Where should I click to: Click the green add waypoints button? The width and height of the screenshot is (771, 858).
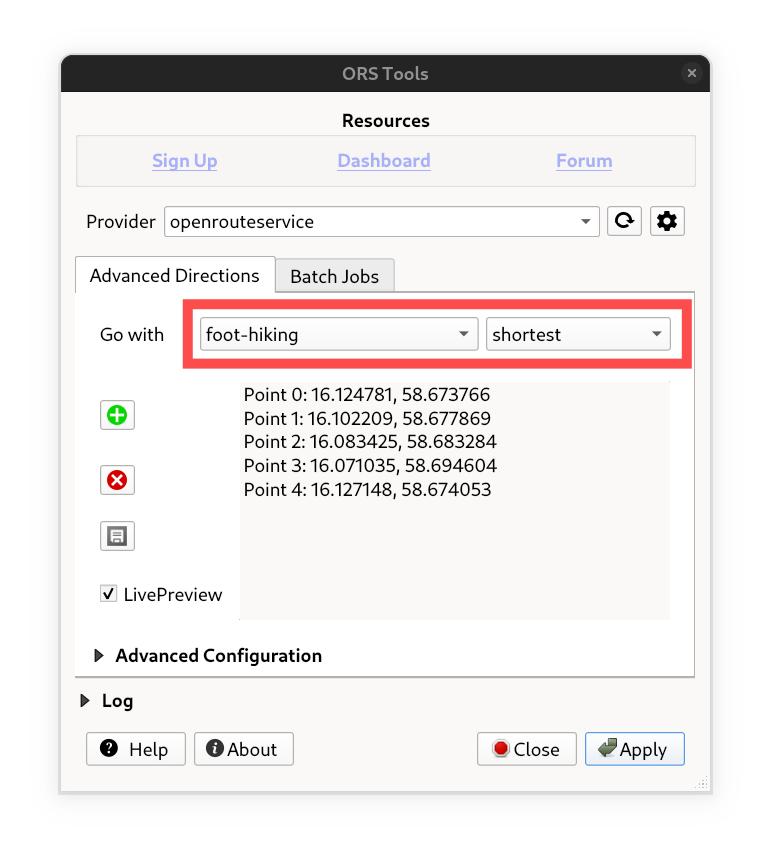pyautogui.click(x=117, y=415)
